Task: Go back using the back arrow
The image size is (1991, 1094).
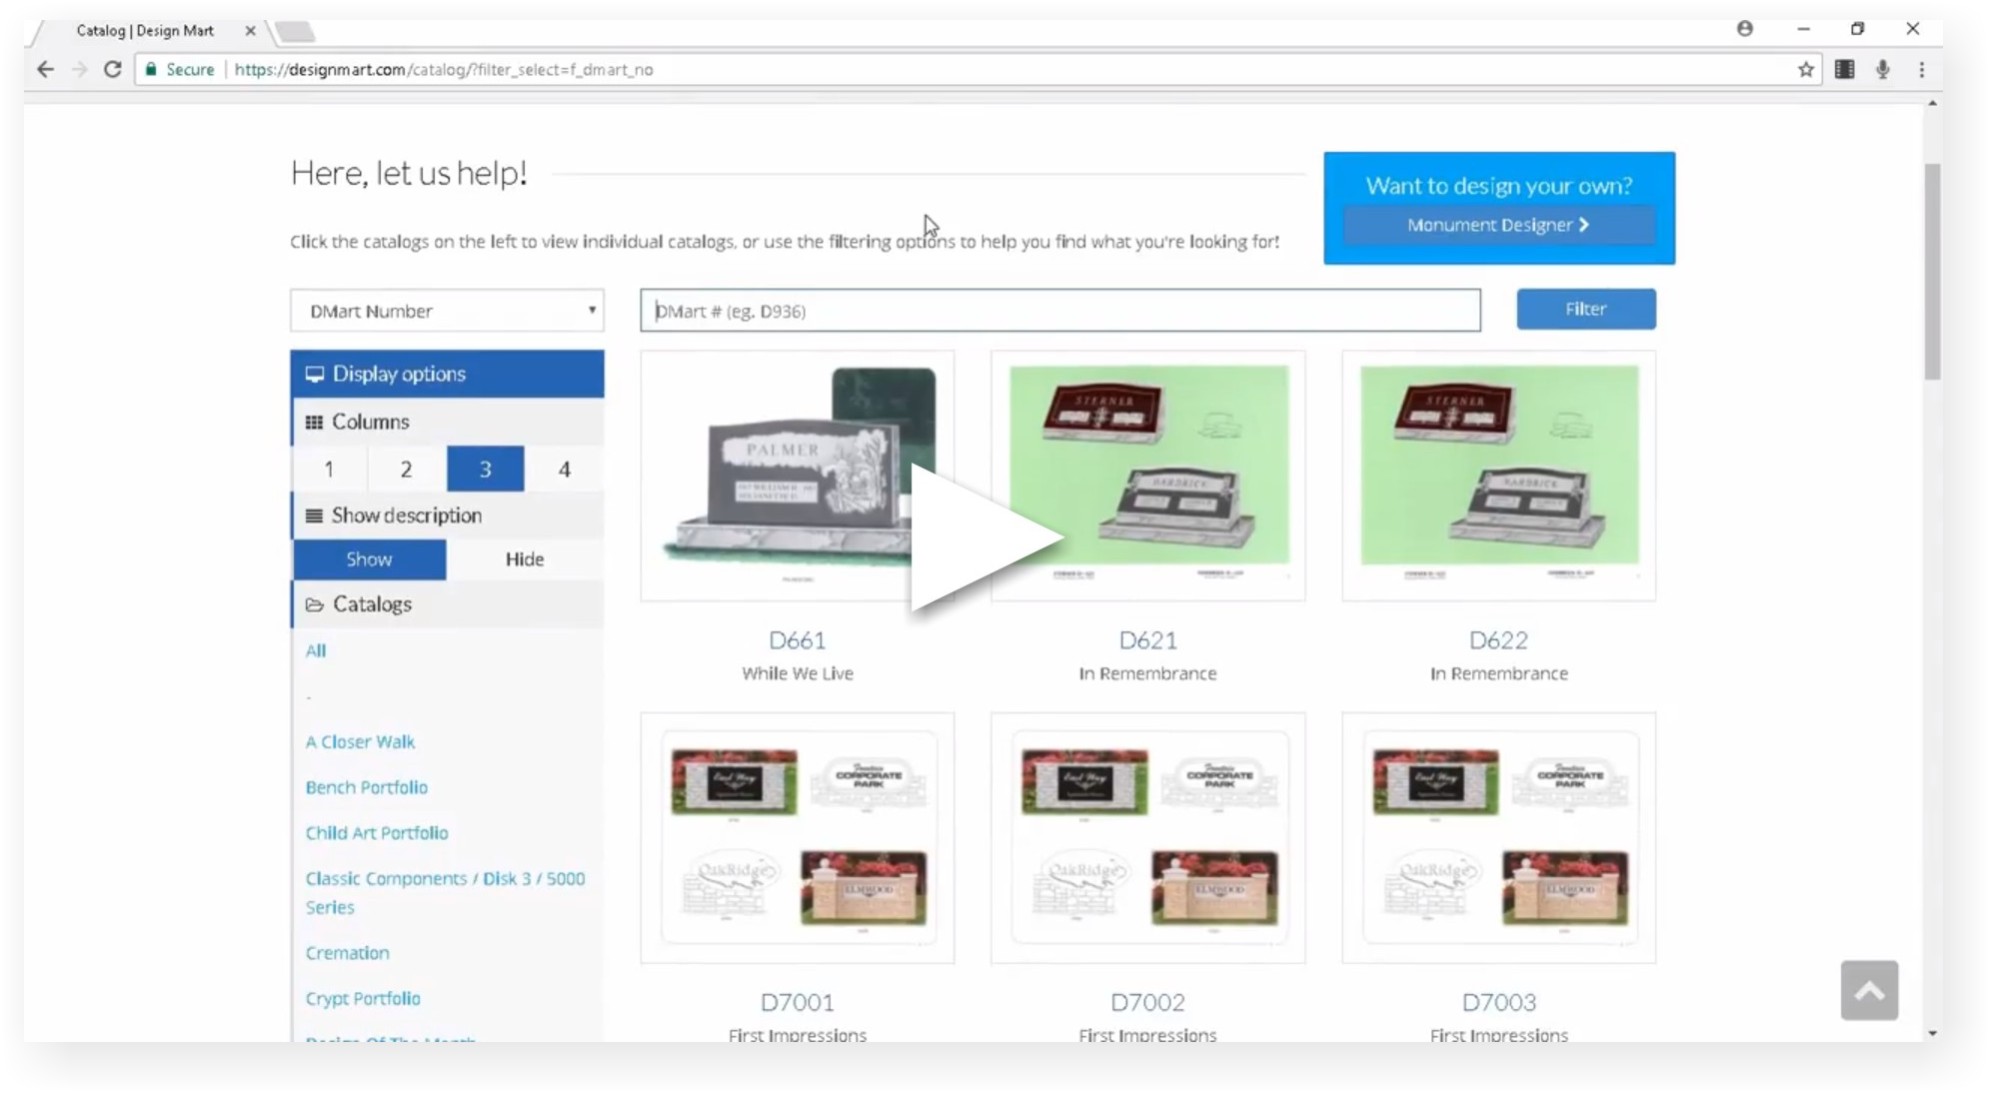Action: pyautogui.click(x=44, y=69)
